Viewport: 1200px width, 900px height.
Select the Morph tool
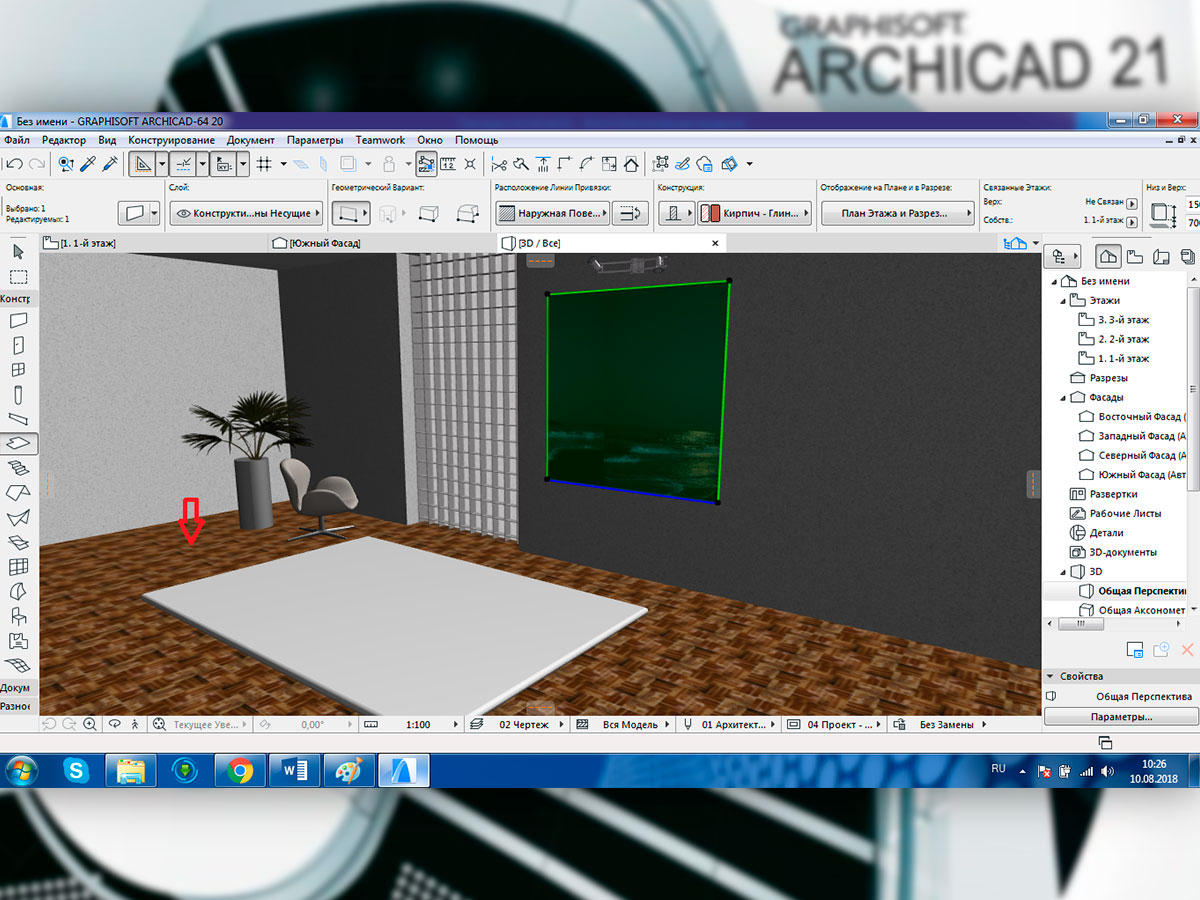[18, 543]
